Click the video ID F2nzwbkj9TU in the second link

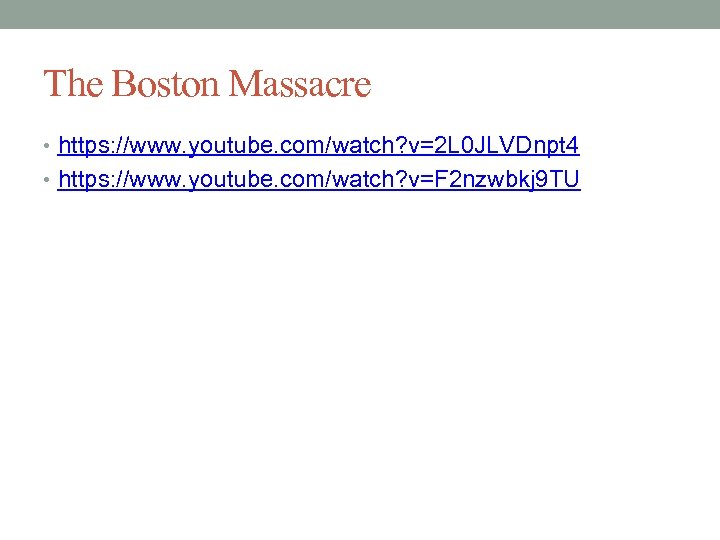click(507, 180)
